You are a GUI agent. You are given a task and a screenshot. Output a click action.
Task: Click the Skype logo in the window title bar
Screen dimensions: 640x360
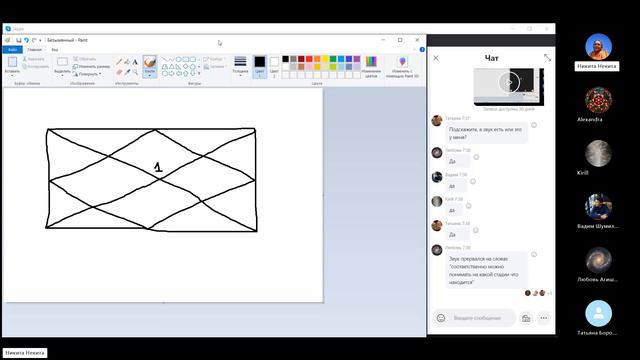click(8, 29)
